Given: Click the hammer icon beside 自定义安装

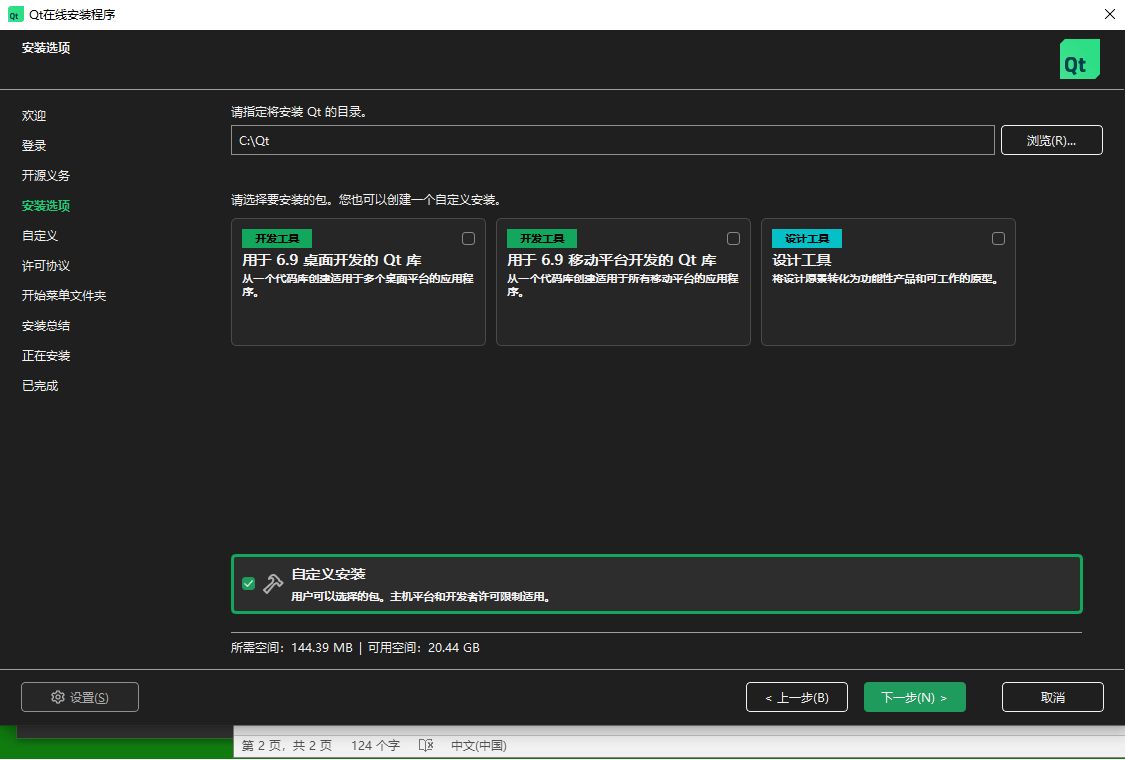Looking at the screenshot, I should coord(273,583).
